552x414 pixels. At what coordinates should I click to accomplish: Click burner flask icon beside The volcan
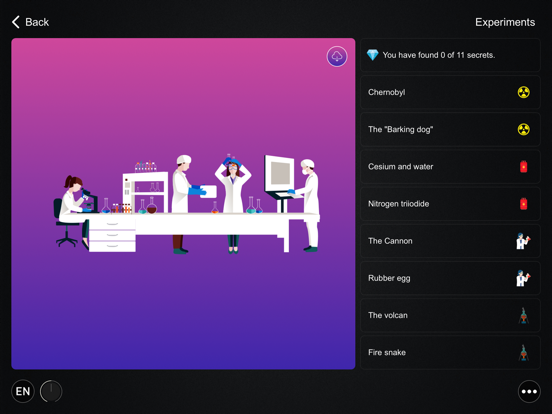(x=524, y=315)
